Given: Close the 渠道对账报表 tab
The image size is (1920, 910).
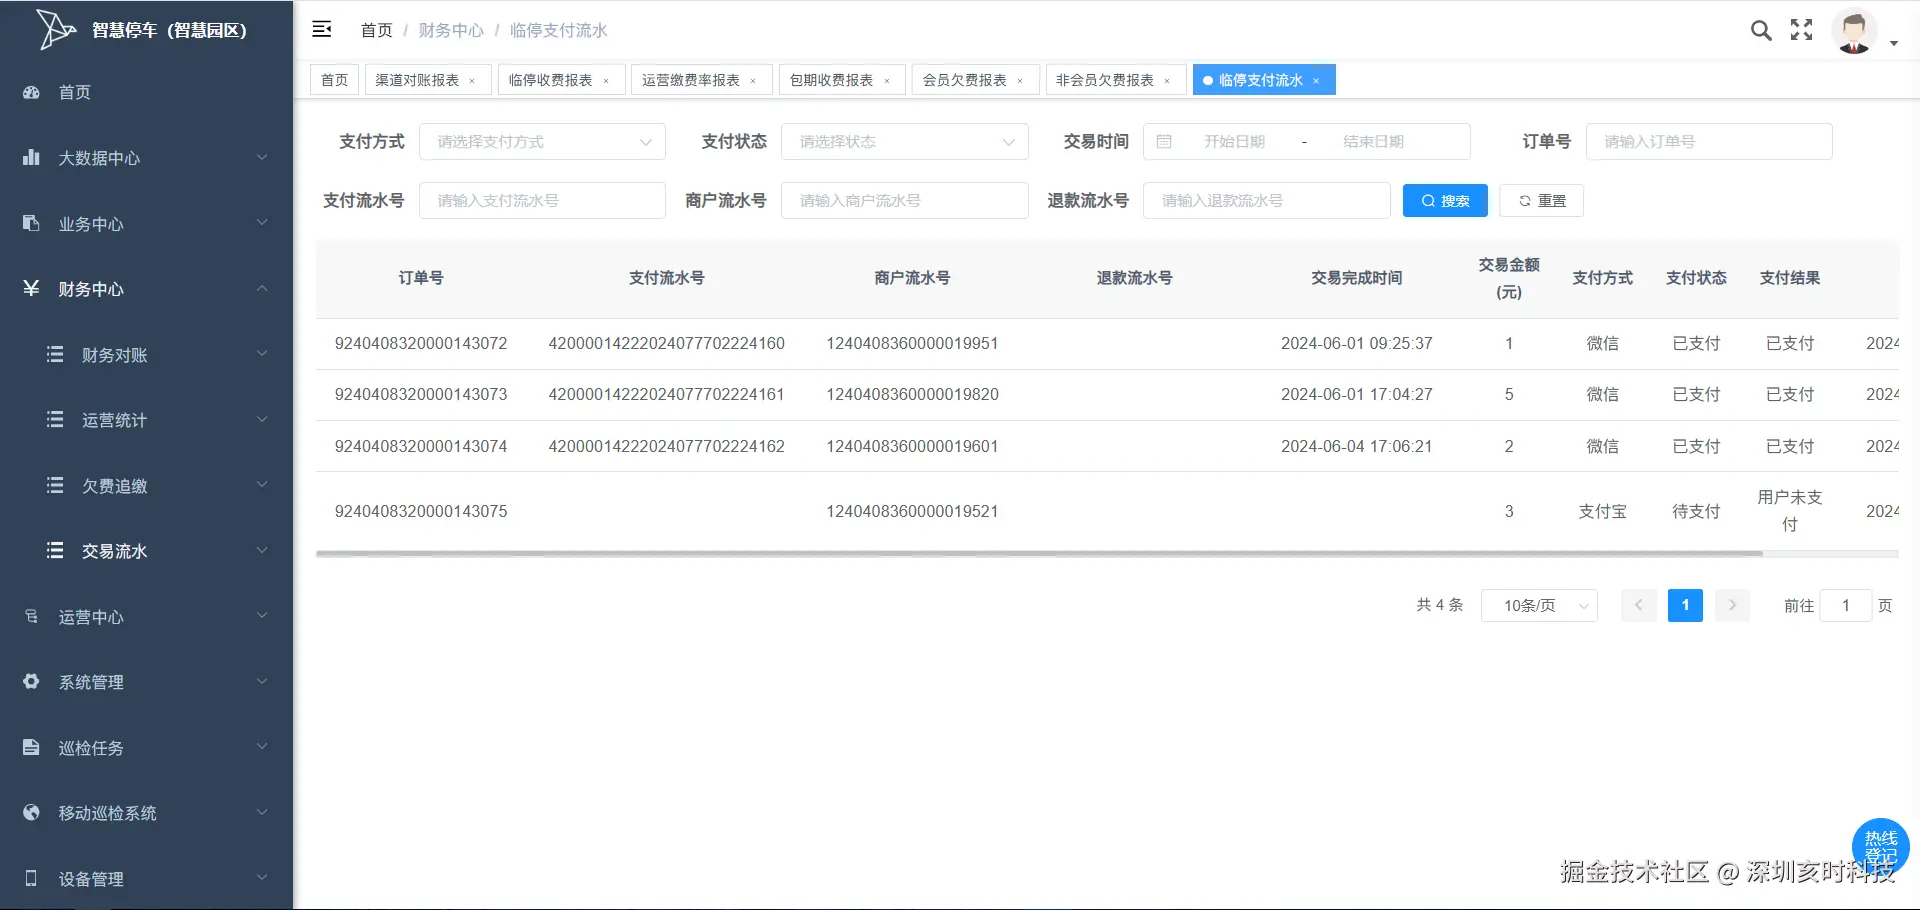Looking at the screenshot, I should (x=472, y=81).
